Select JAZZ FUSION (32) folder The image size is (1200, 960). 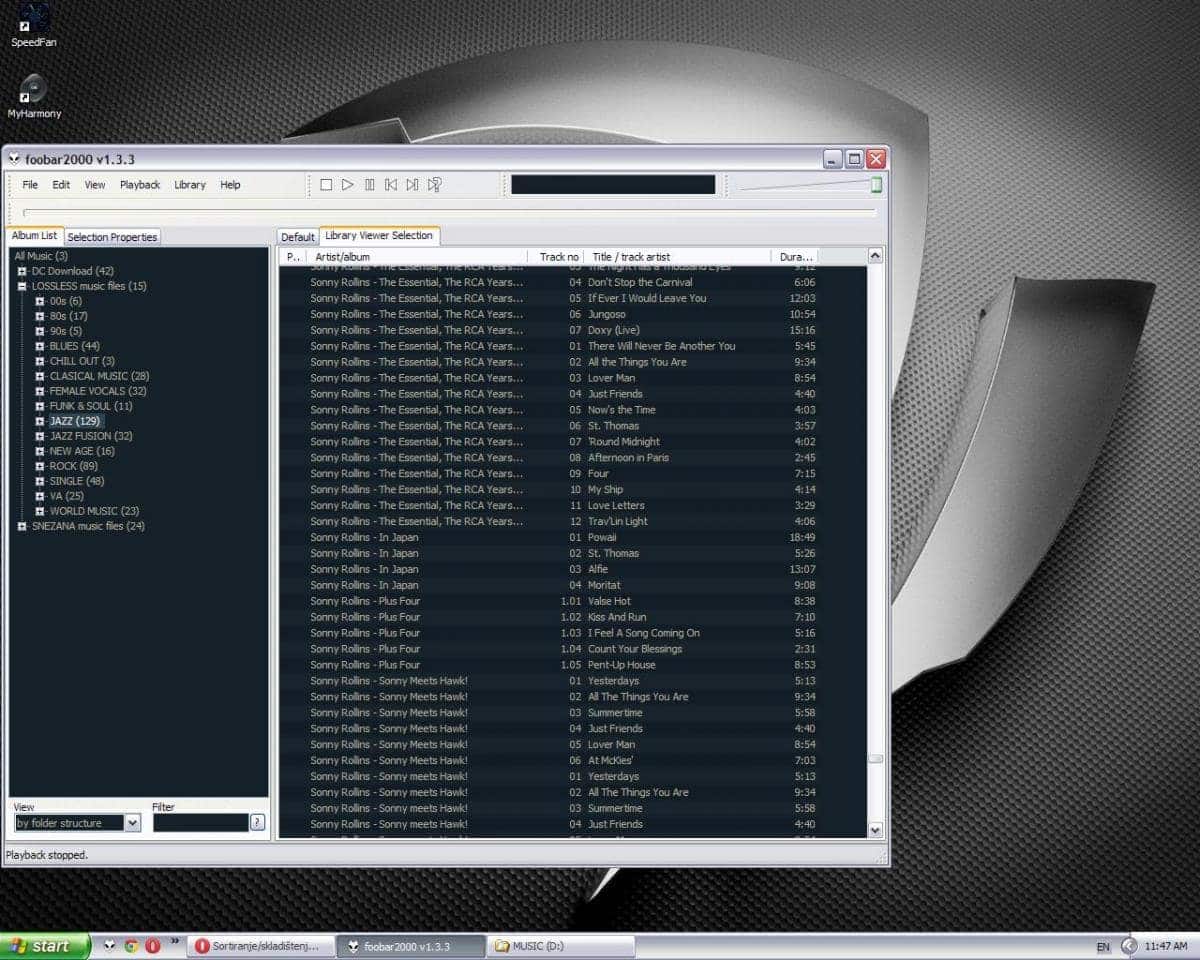pyautogui.click(x=91, y=436)
